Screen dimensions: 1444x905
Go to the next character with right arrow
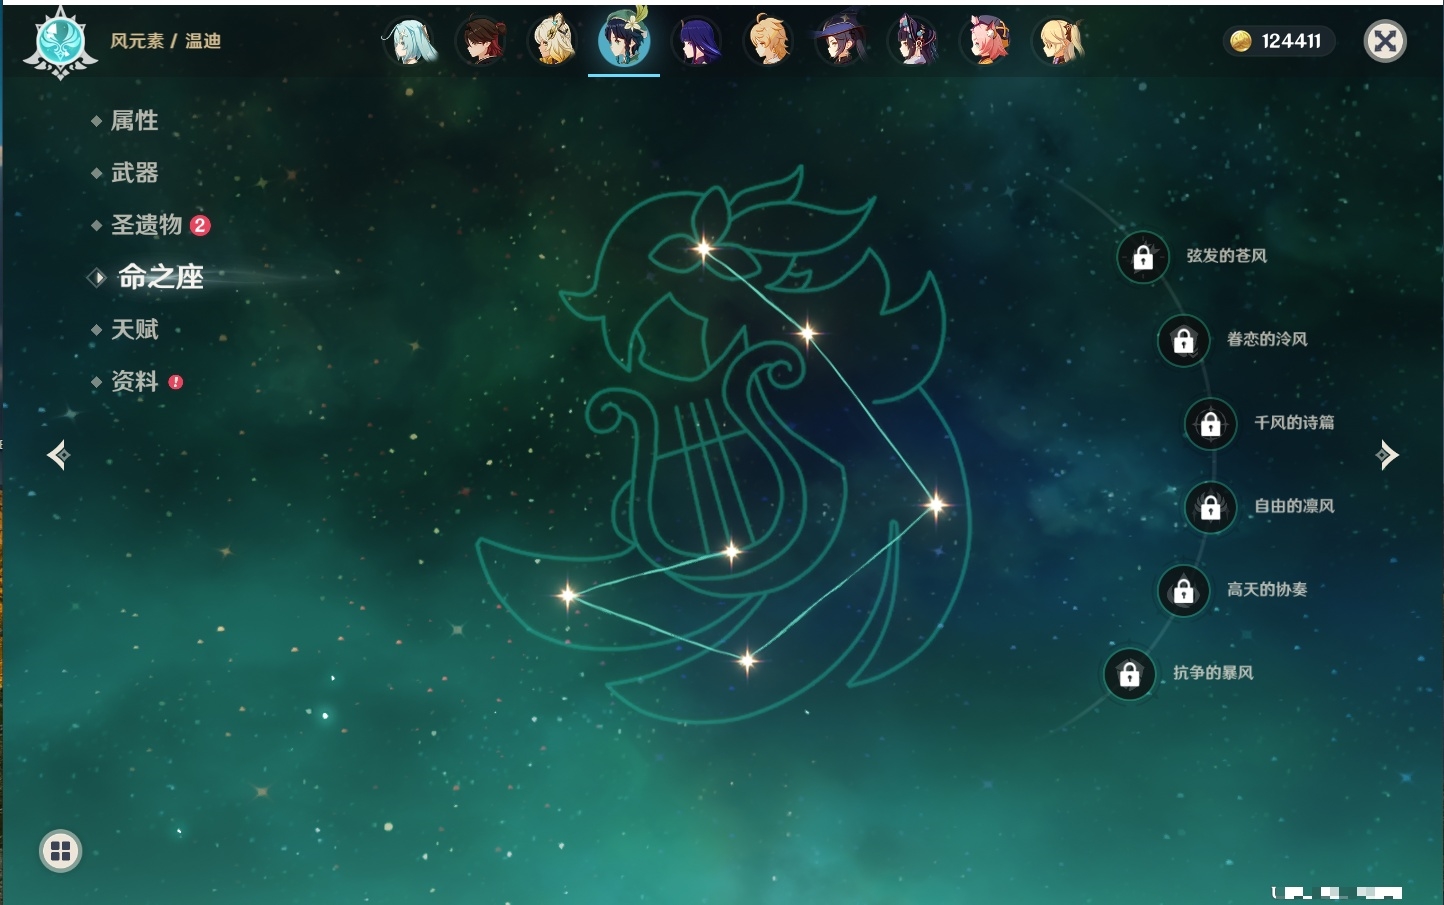coord(1387,455)
